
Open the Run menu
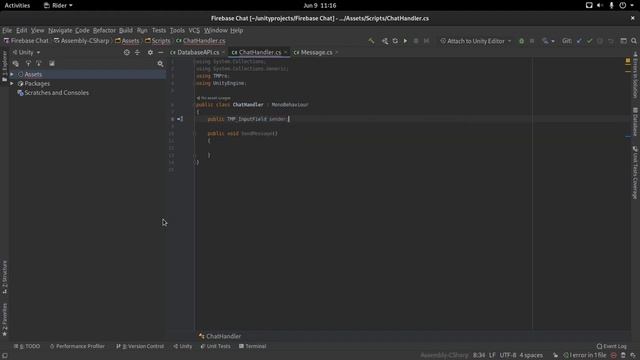(x=142, y=30)
